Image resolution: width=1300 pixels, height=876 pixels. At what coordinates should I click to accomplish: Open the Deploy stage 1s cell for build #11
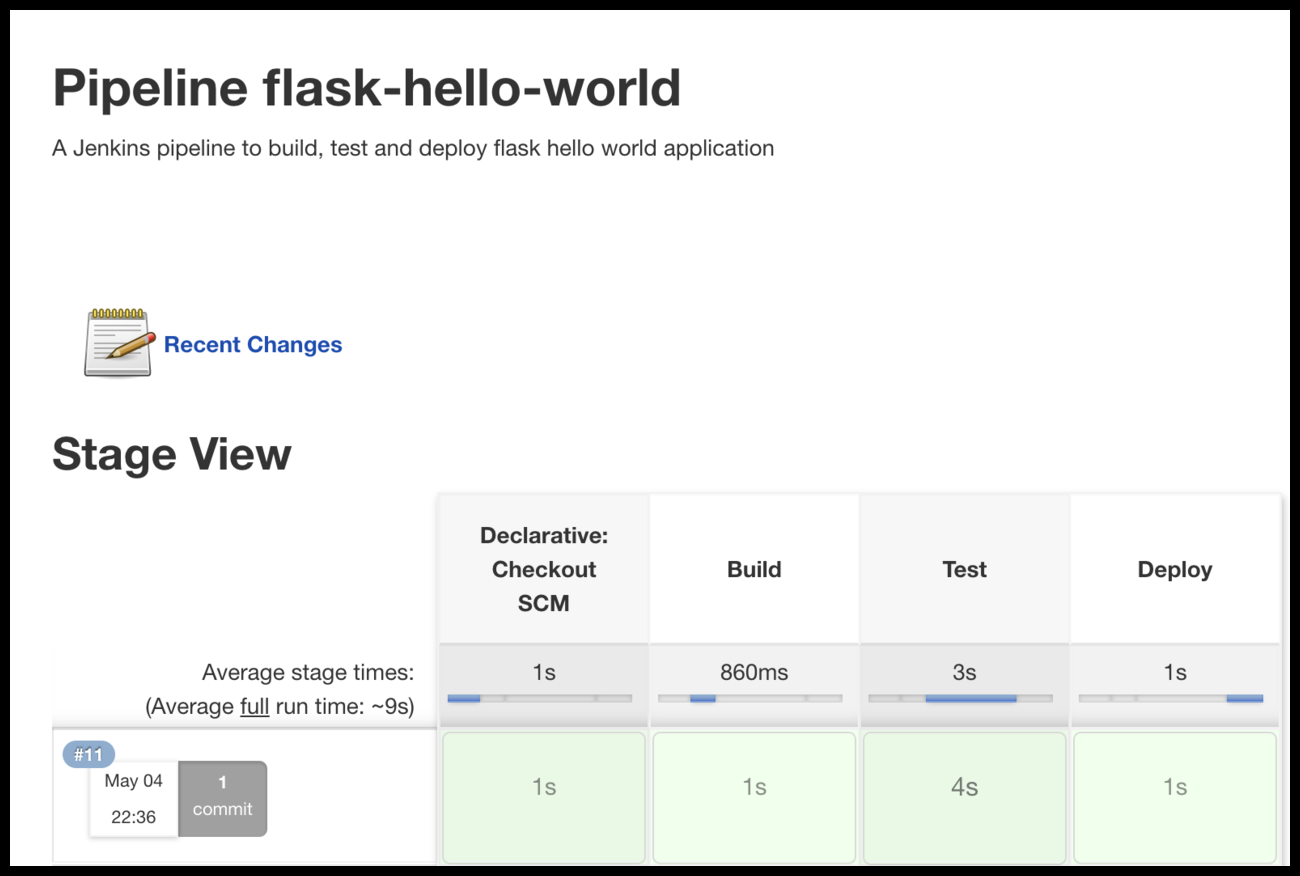[x=1175, y=797]
